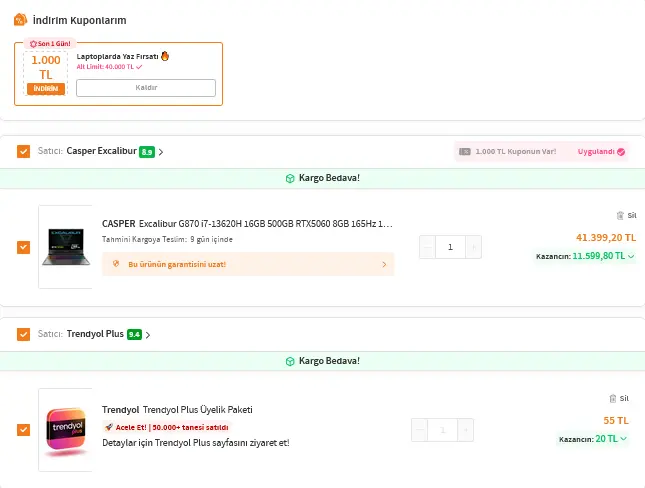Screen dimensions: 645x488
Task: Increase quantity of Trendyol Plus membership
Action: coord(466,430)
